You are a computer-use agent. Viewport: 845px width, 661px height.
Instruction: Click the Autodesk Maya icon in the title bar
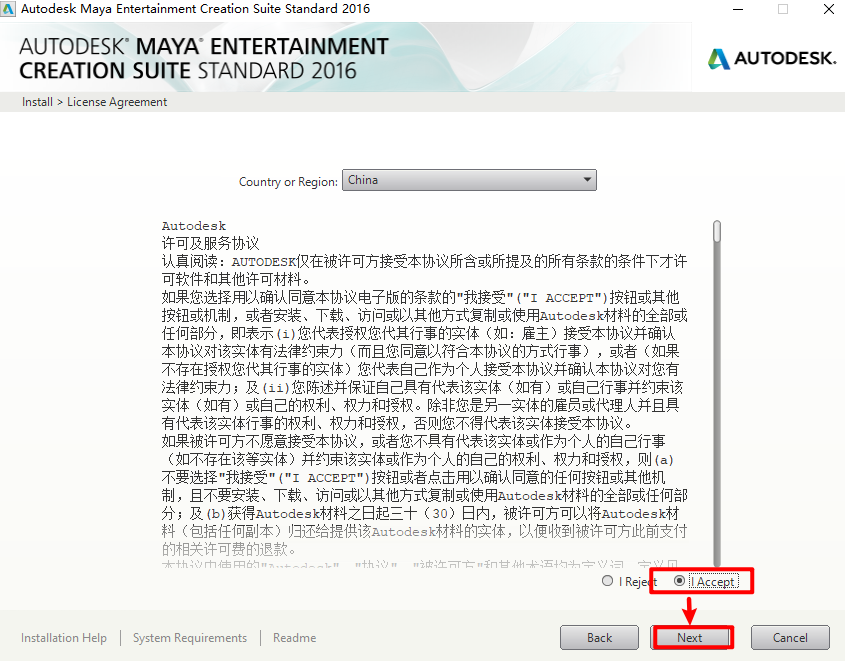pos(8,9)
